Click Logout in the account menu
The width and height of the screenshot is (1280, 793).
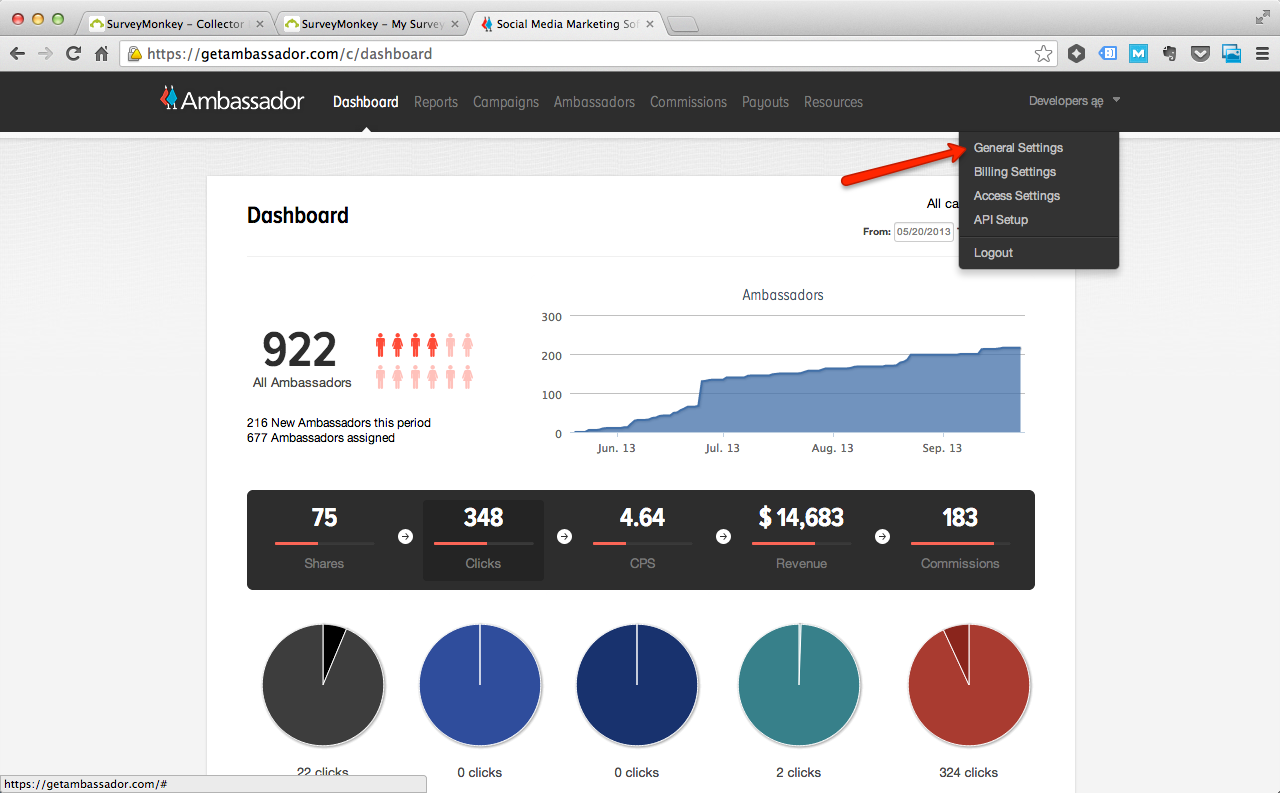tap(993, 253)
